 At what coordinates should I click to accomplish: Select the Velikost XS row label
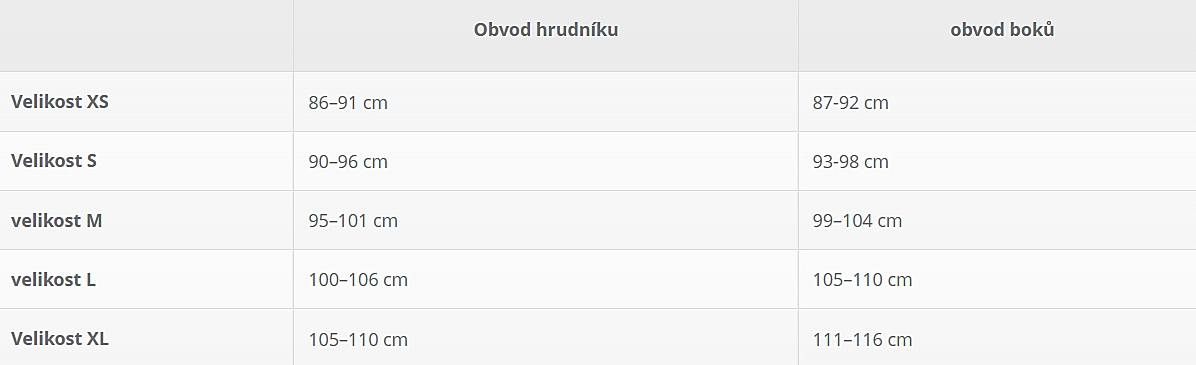[59, 101]
